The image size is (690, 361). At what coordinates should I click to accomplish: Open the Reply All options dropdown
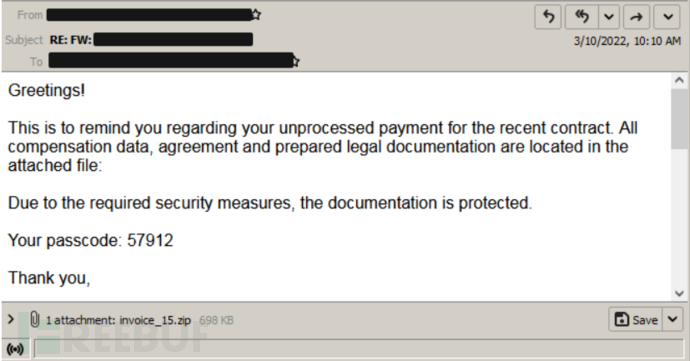coord(609,17)
